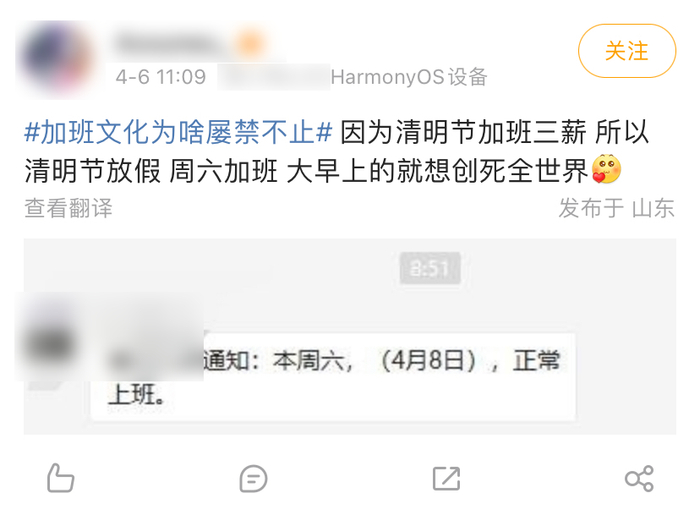Screen dimensions: 700x521
Task: Tap the 发布于 山东 location label
Action: [617, 208]
